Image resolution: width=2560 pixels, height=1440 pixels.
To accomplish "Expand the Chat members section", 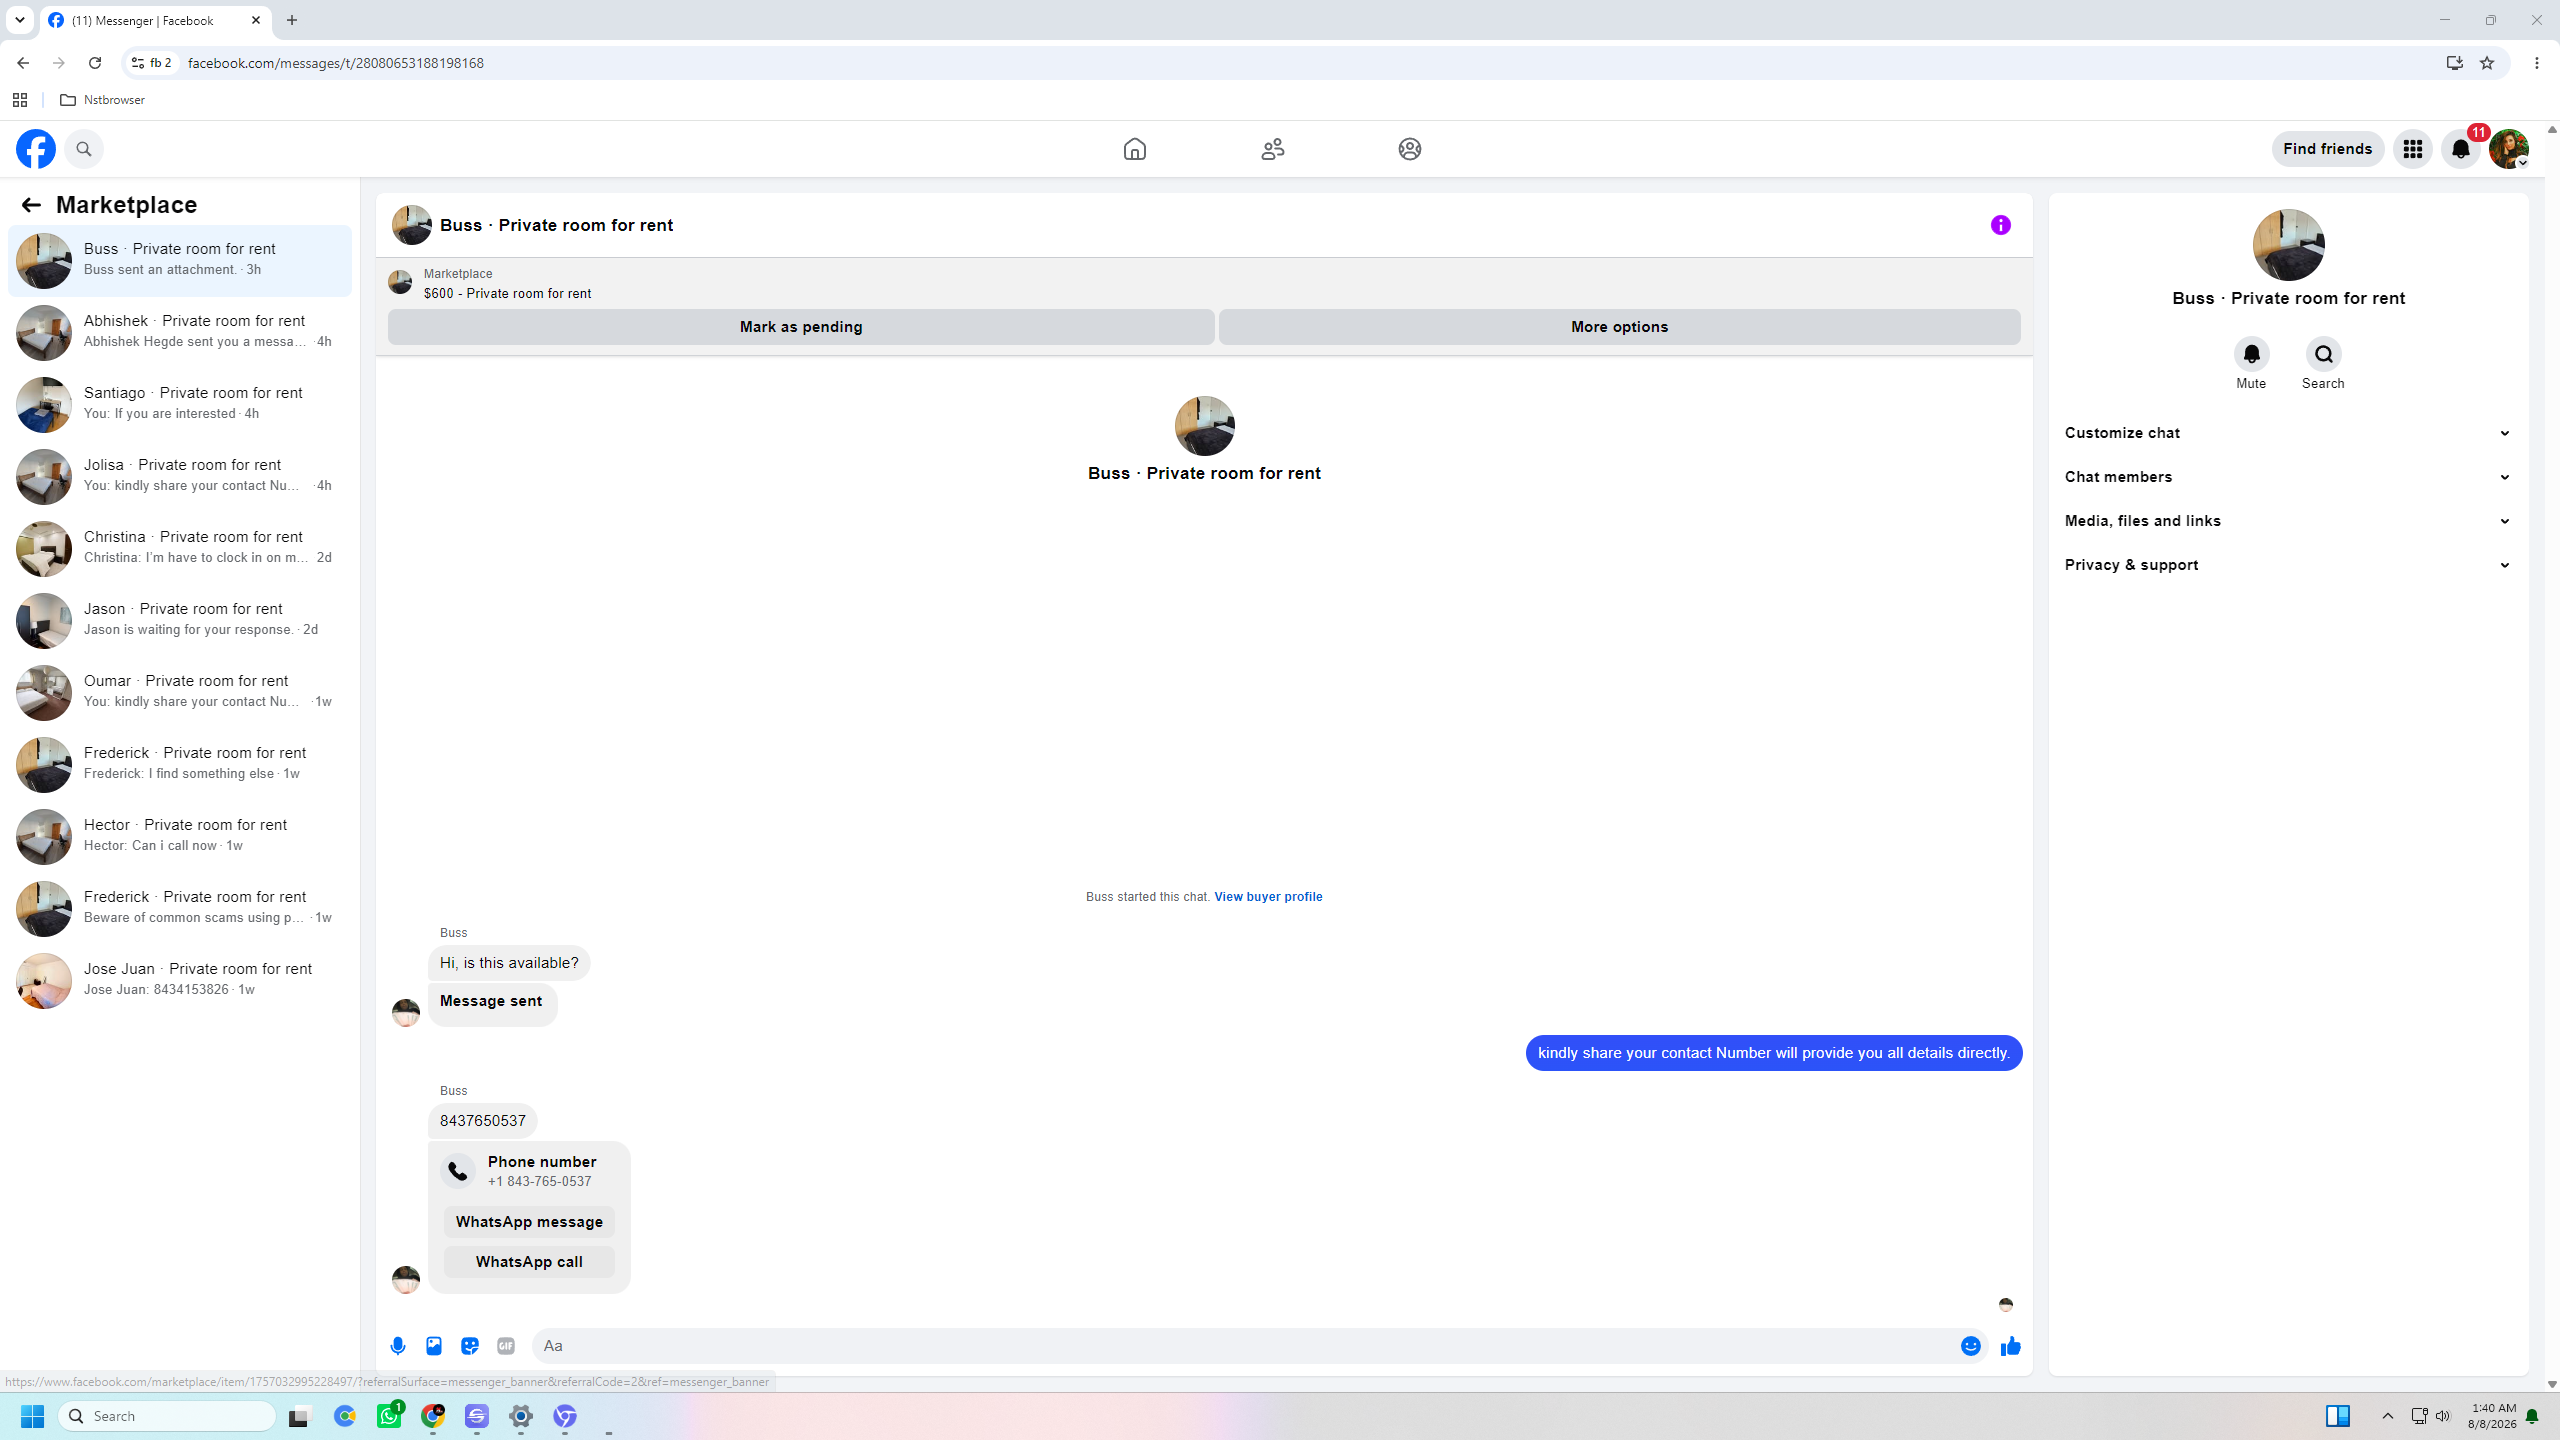I will click(x=2288, y=477).
